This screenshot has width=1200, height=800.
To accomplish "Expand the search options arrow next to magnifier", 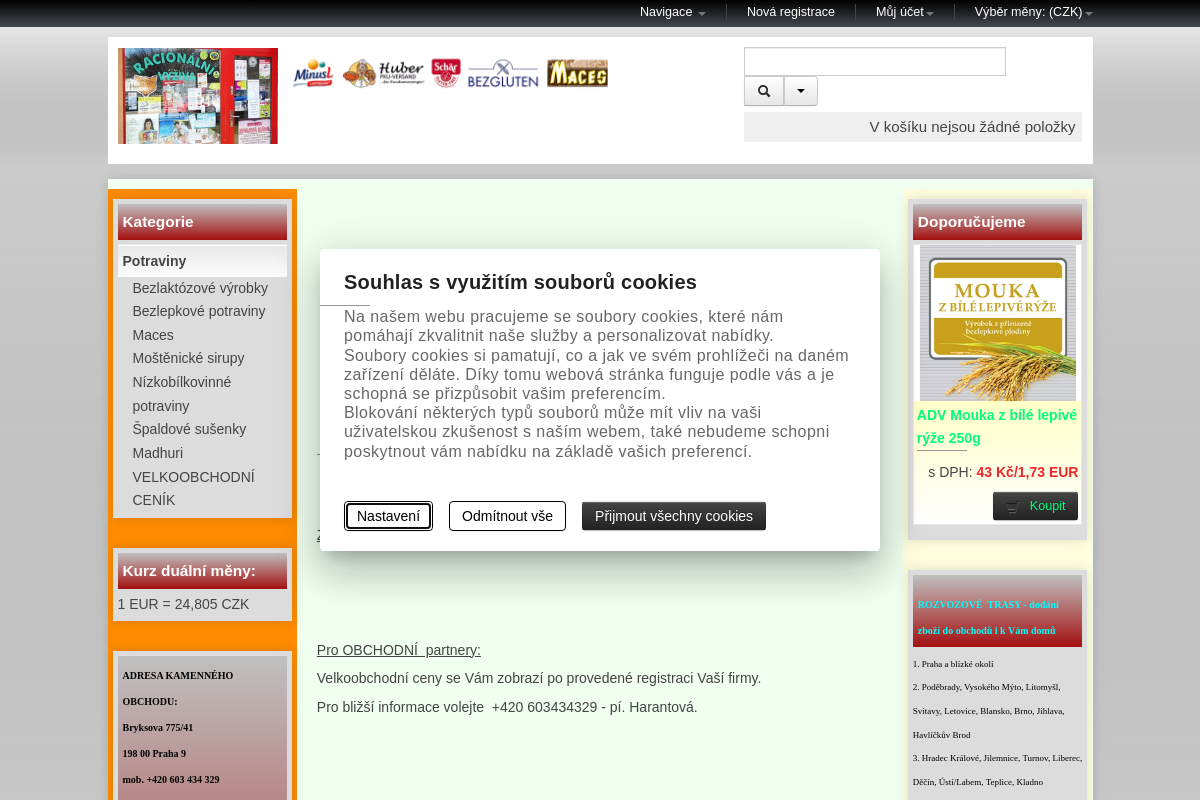I will point(800,90).
